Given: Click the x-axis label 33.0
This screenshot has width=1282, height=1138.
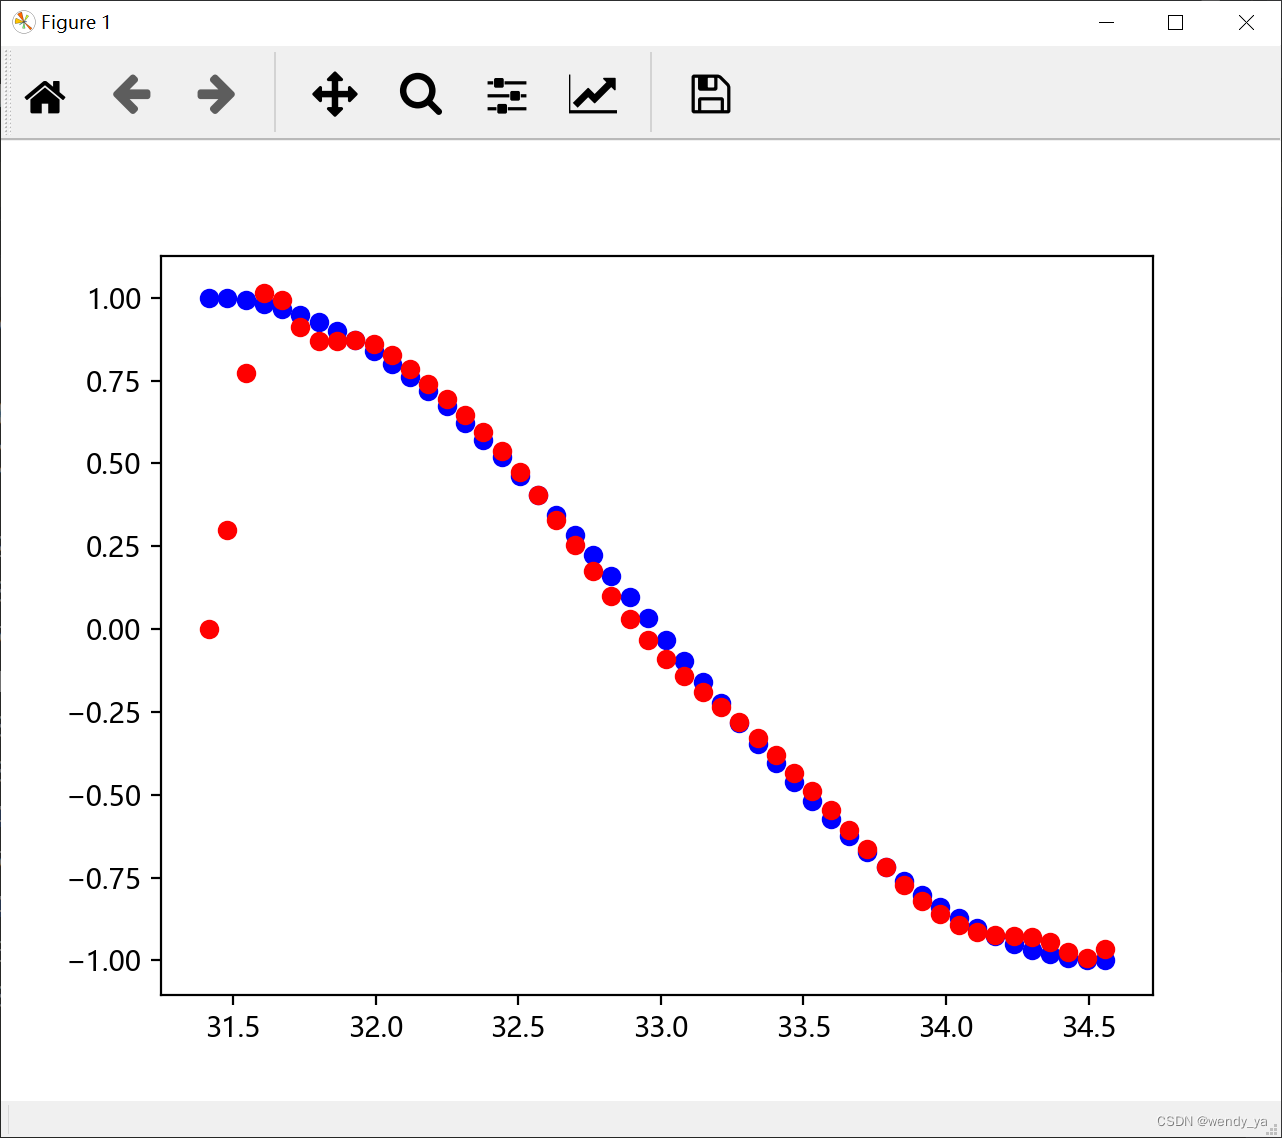Looking at the screenshot, I should (x=661, y=1027).
